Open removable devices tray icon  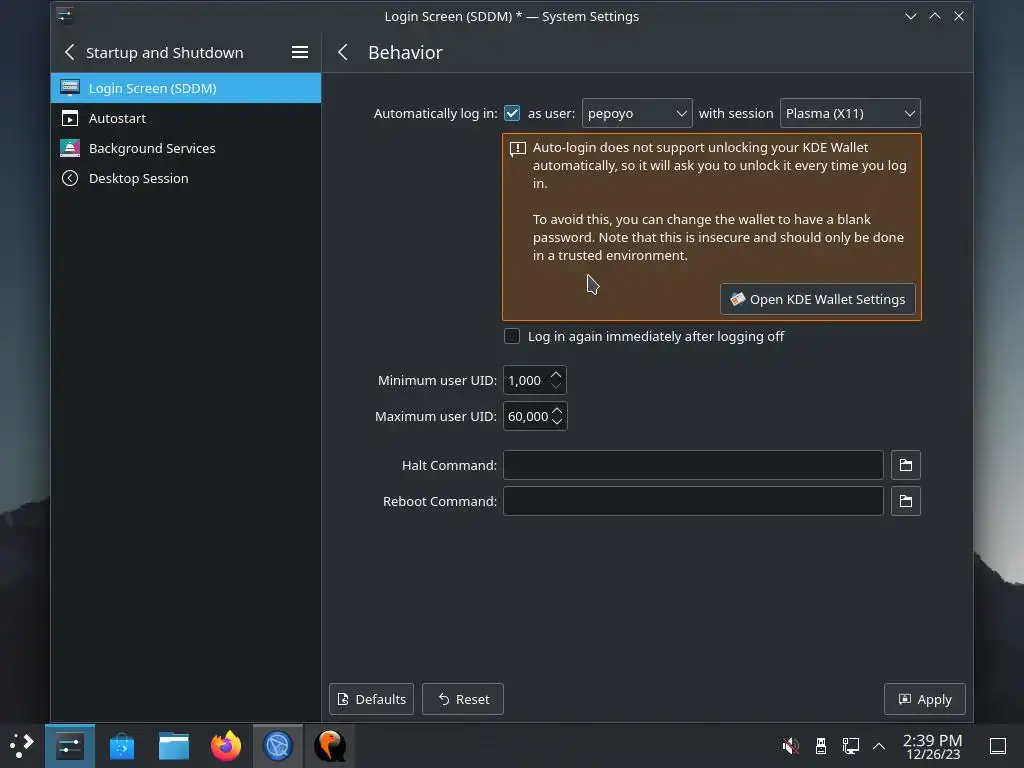[821, 746]
